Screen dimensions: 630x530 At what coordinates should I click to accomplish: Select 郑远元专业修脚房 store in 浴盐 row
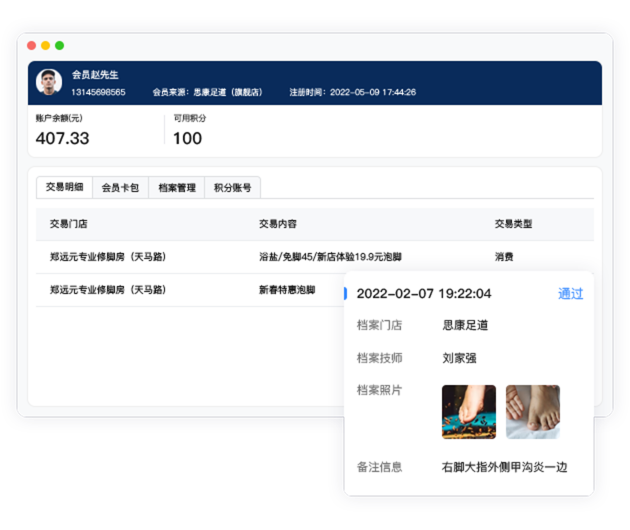pos(108,257)
